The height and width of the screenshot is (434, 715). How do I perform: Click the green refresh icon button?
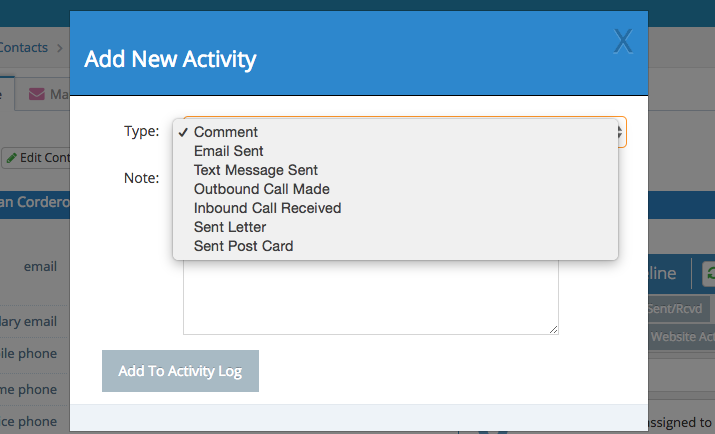pos(708,274)
